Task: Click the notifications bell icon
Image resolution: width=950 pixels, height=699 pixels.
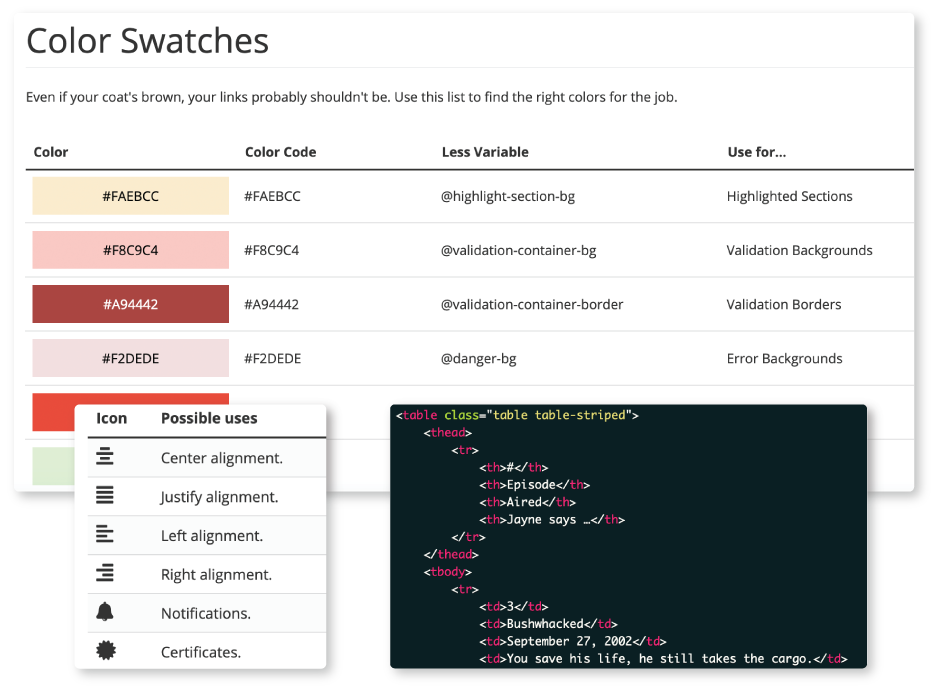Action: click(105, 612)
